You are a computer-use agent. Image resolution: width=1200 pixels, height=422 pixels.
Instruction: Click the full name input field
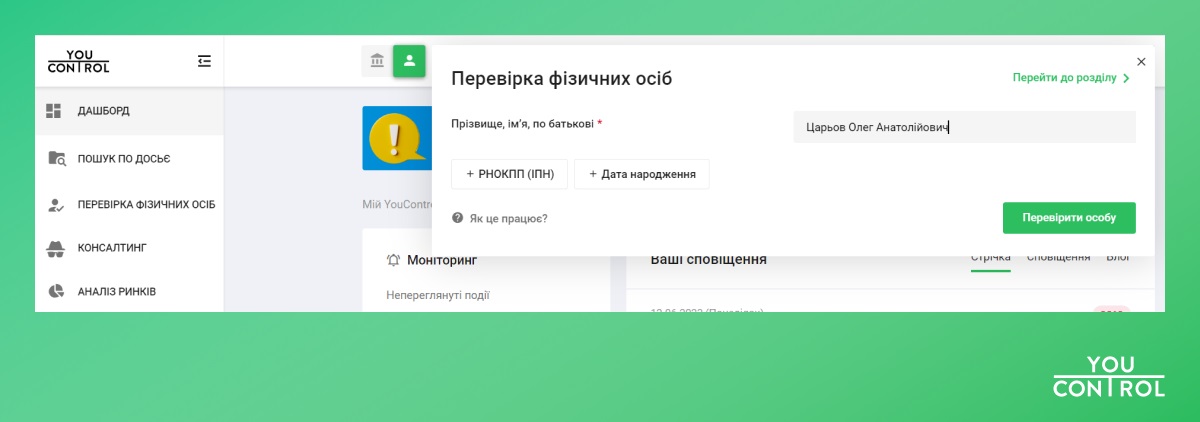(x=964, y=127)
